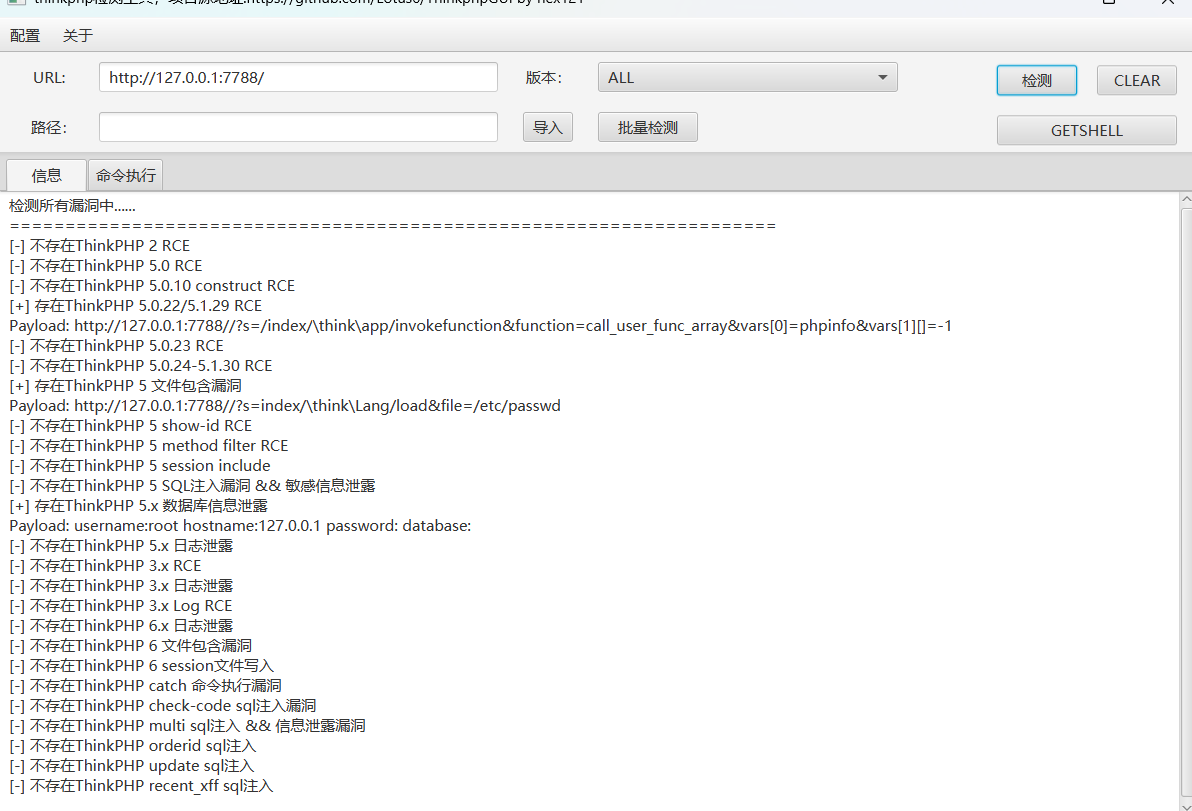1192x811 pixels.
Task: Click the line ThinkPHP catch 命令执行漏洞
Action: [145, 686]
